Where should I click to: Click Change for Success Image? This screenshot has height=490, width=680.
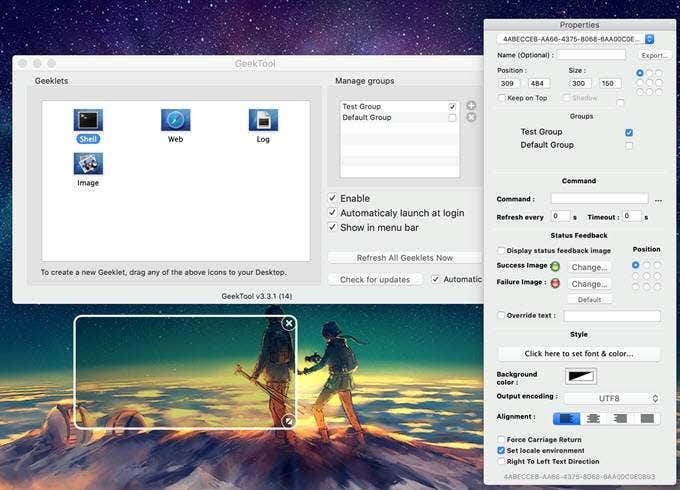coord(589,267)
